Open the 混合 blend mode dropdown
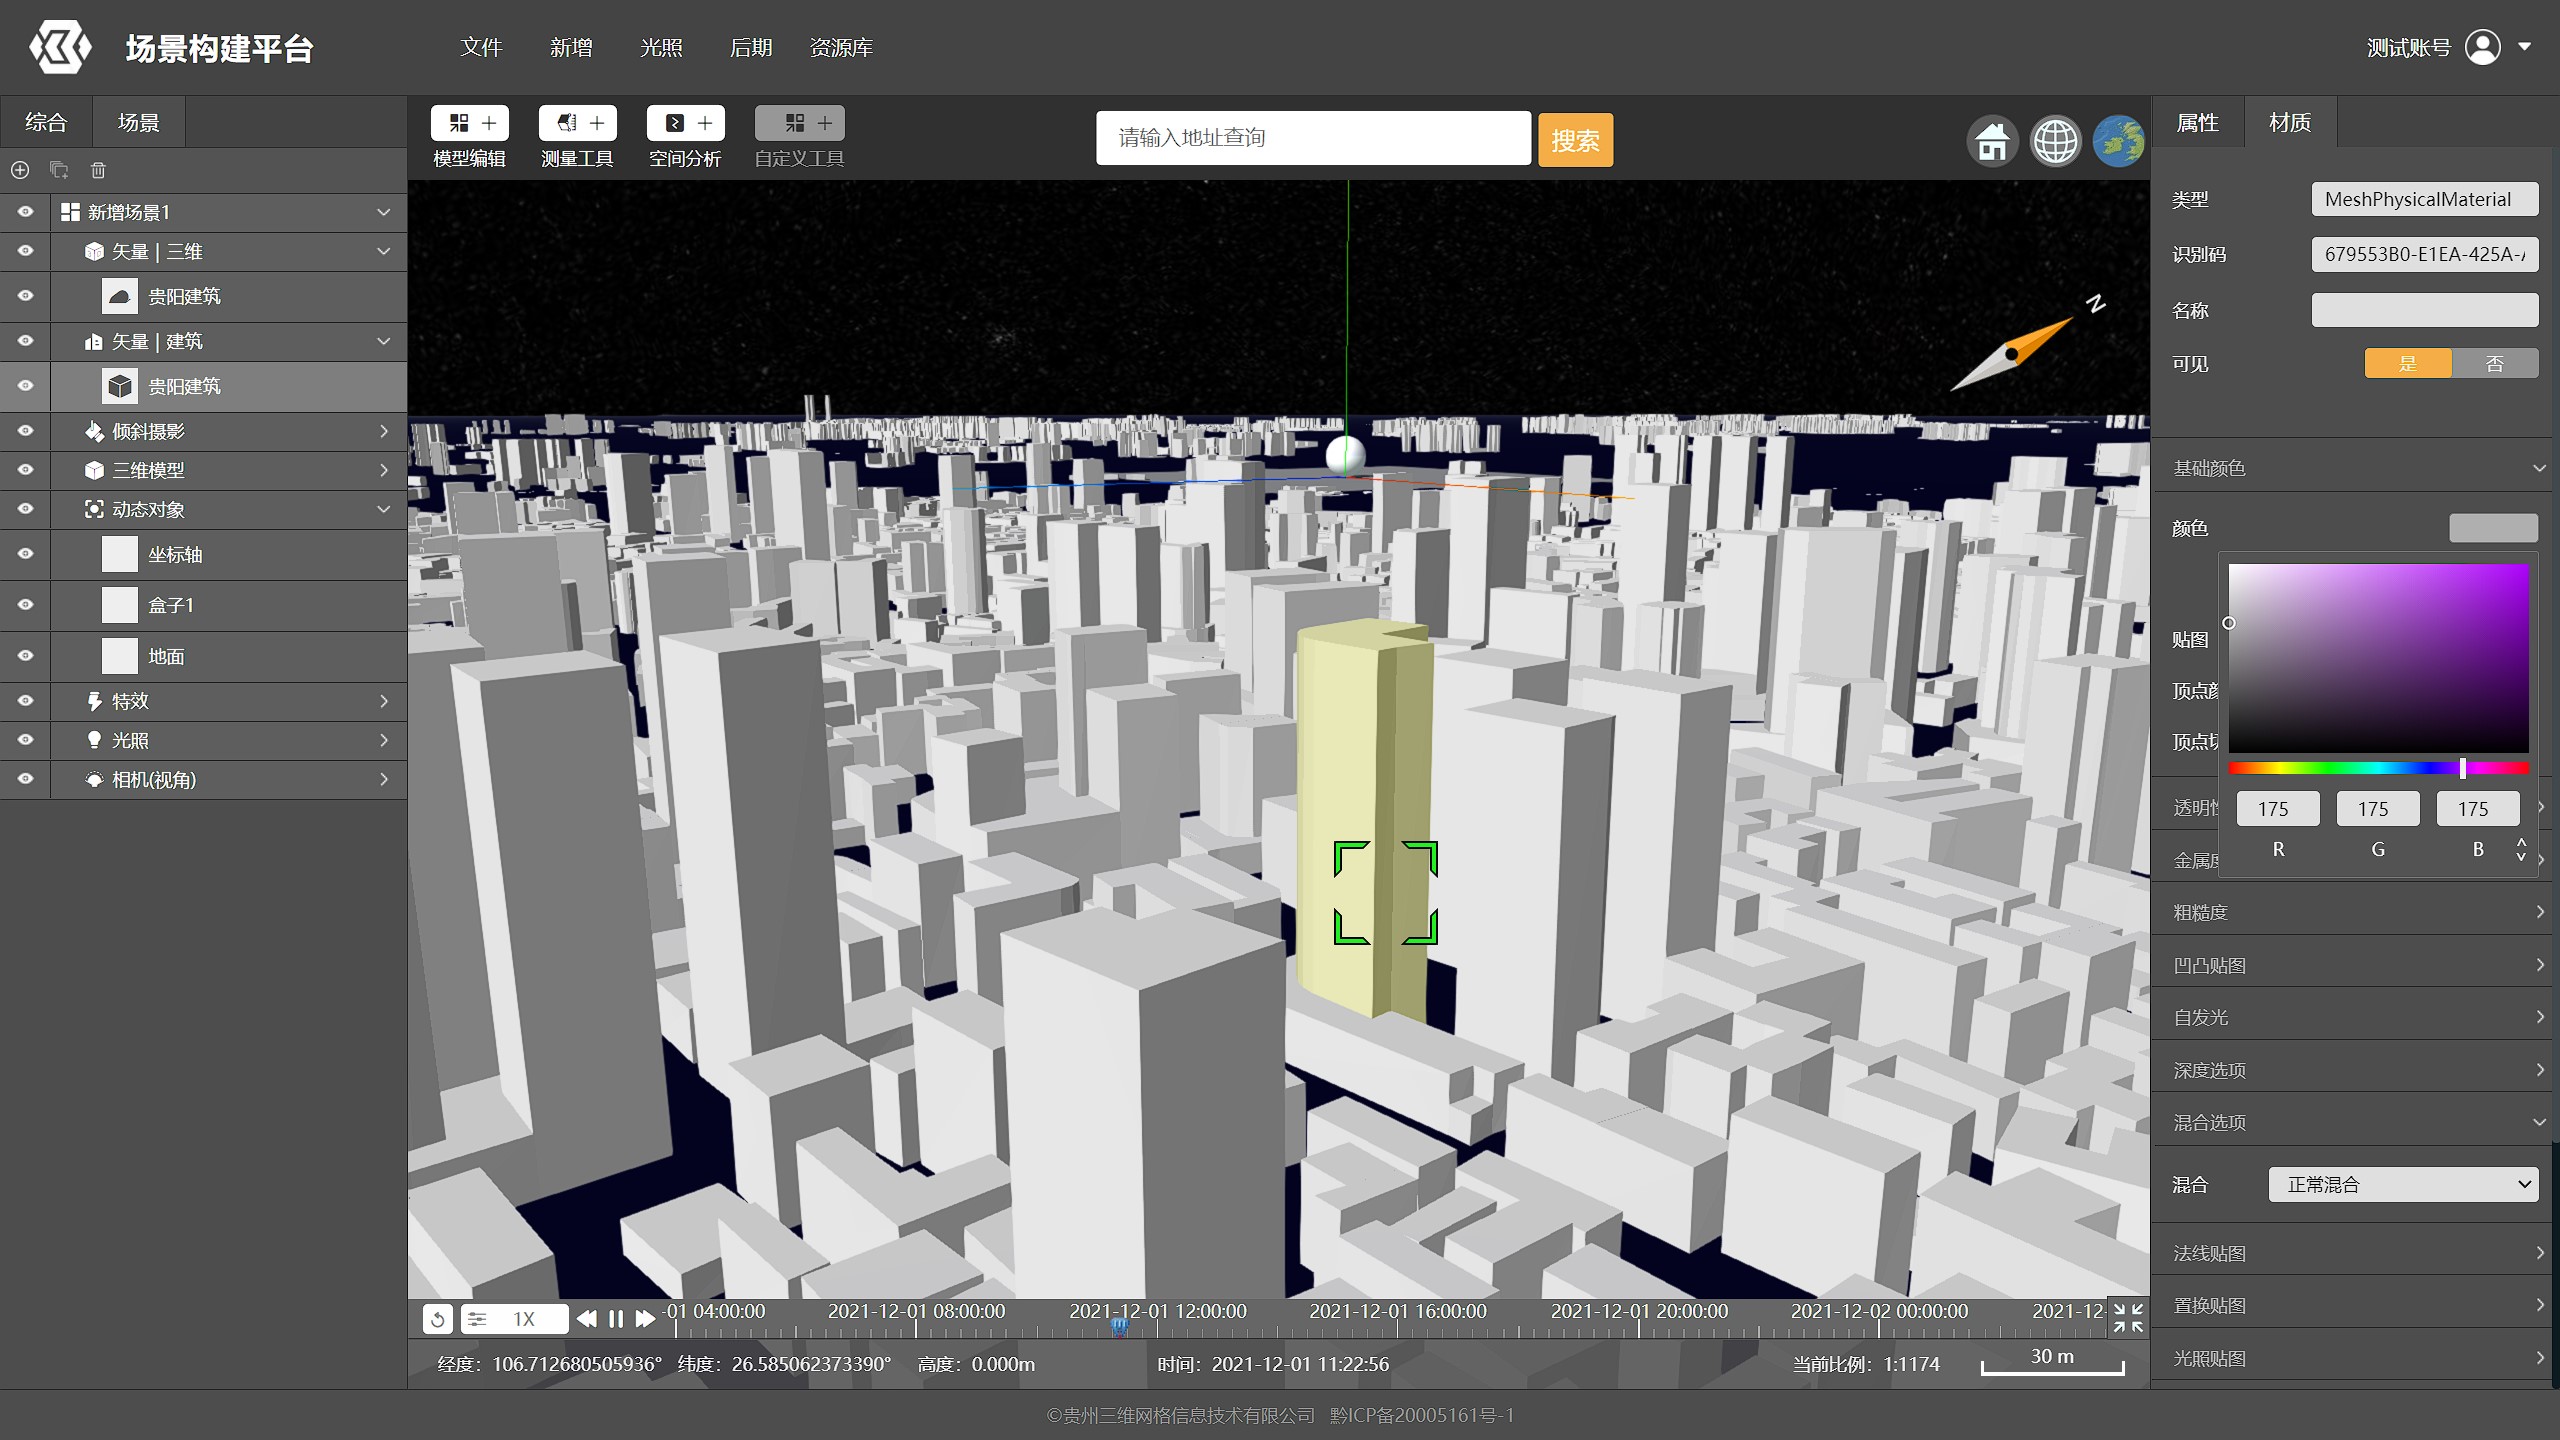 2402,1184
